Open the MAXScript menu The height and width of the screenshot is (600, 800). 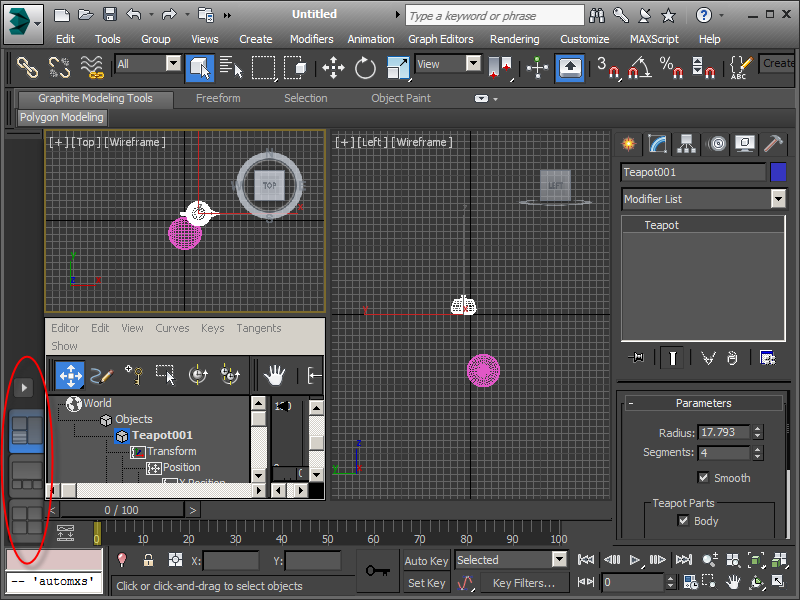pyautogui.click(x=654, y=39)
